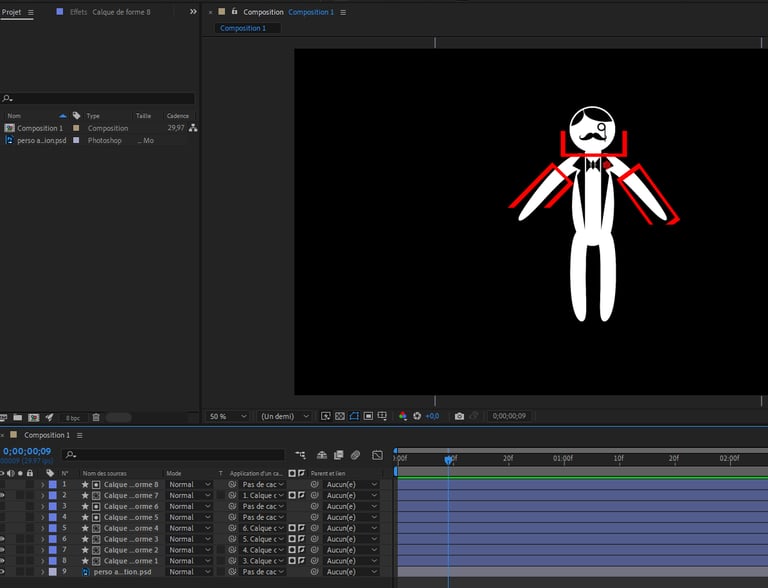
Task: Click the new composition icon in Project panel
Action: pos(34,417)
